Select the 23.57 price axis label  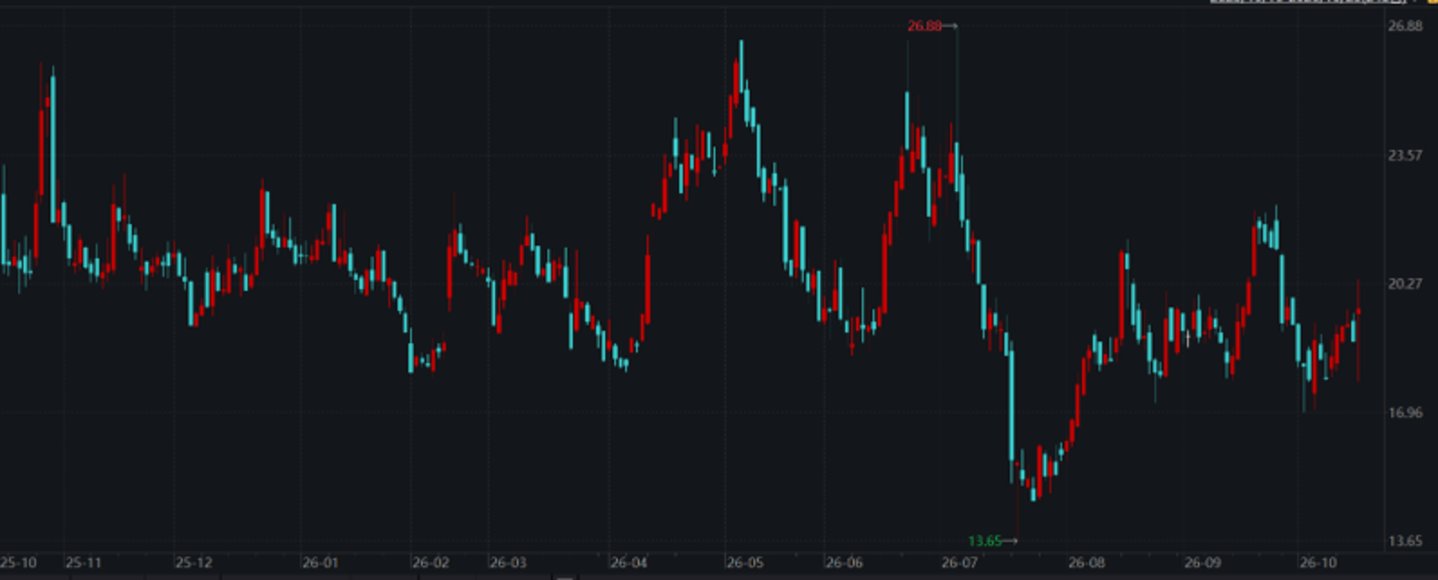point(1406,155)
